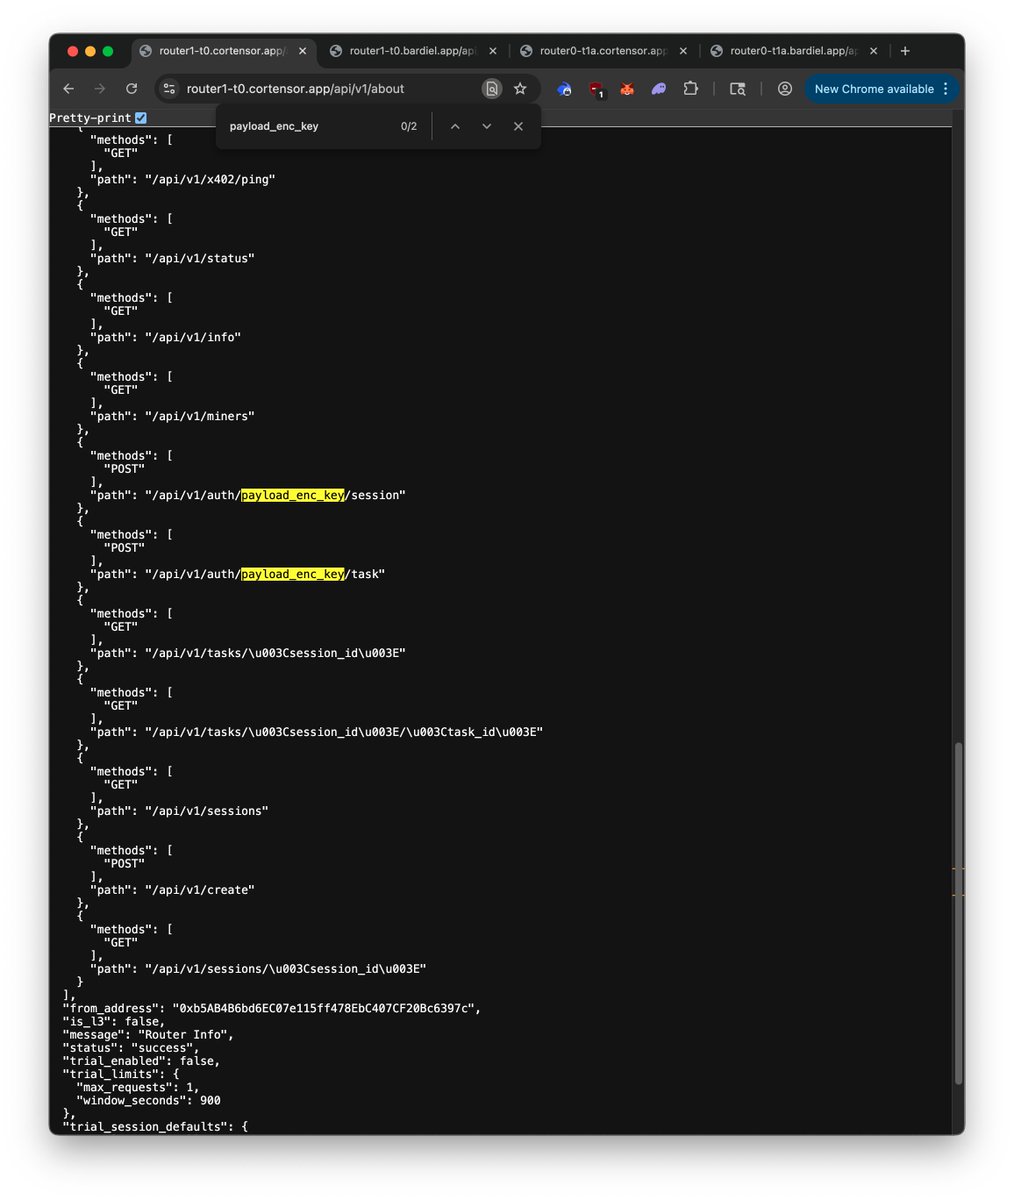Click the "/api/v1/sessions/\u003Csession_id\u003E" path
The height and width of the screenshot is (1200, 1014).
(x=286, y=969)
